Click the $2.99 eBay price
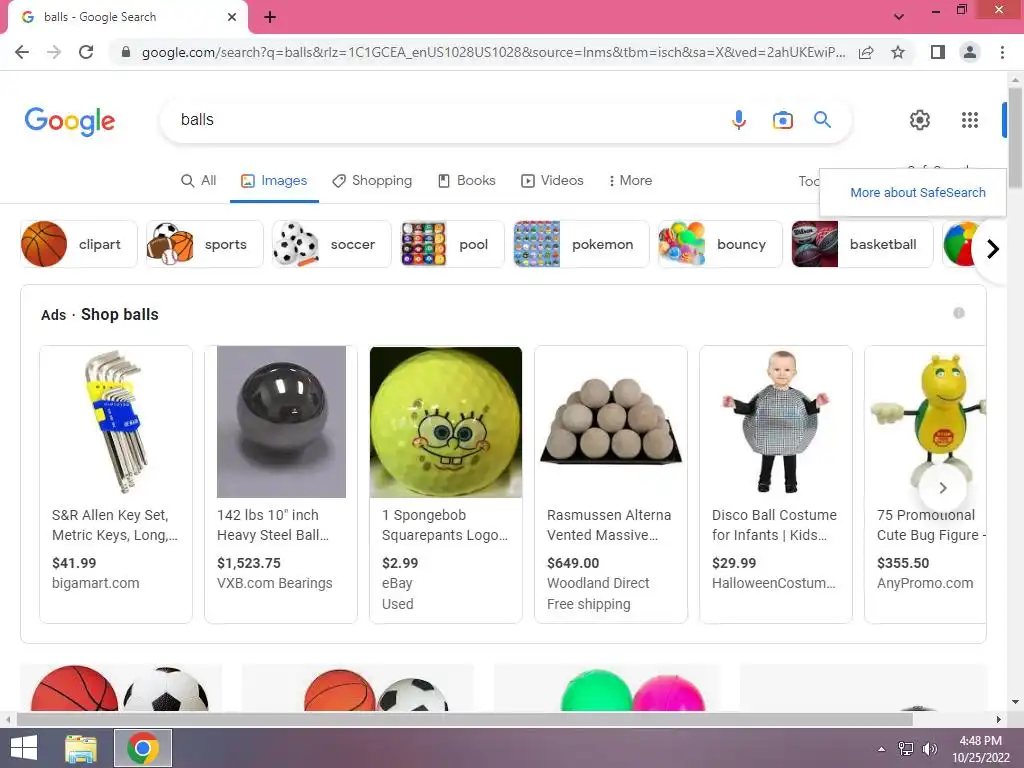Viewport: 1024px width, 768px height. click(x=400, y=563)
